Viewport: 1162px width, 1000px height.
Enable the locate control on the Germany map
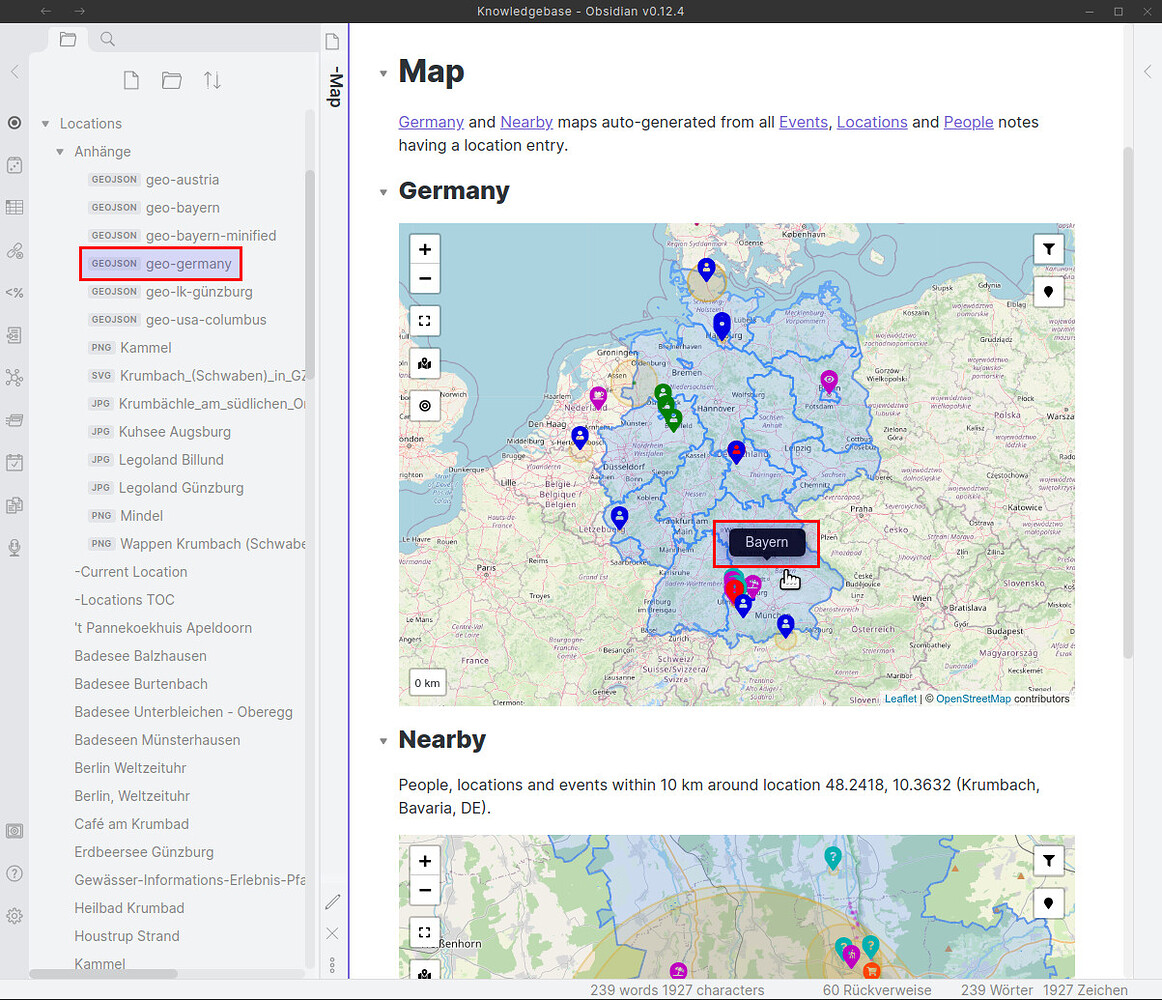tap(424, 406)
